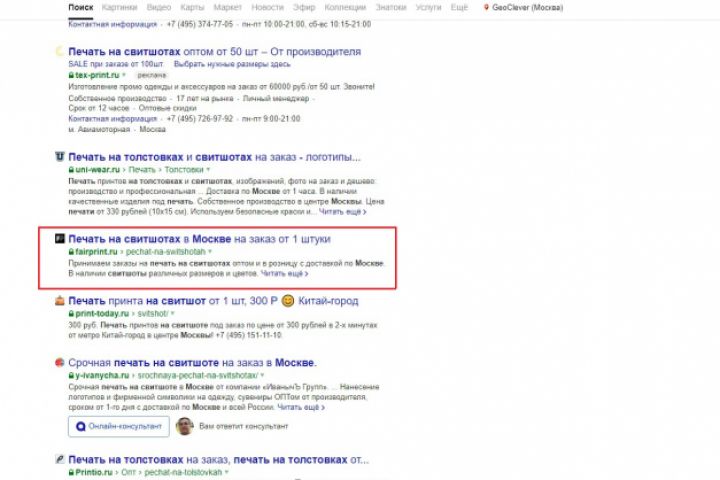The width and height of the screenshot is (720, 480).
Task: Expand the Ещё menu tab
Action: pos(459,7)
